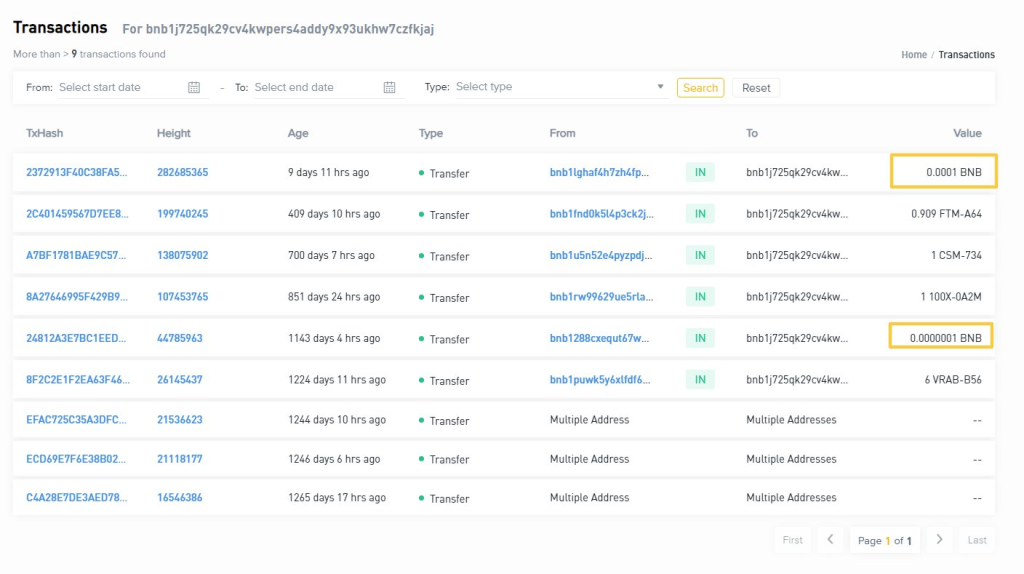Open block height 16546386

pyautogui.click(x=180, y=498)
